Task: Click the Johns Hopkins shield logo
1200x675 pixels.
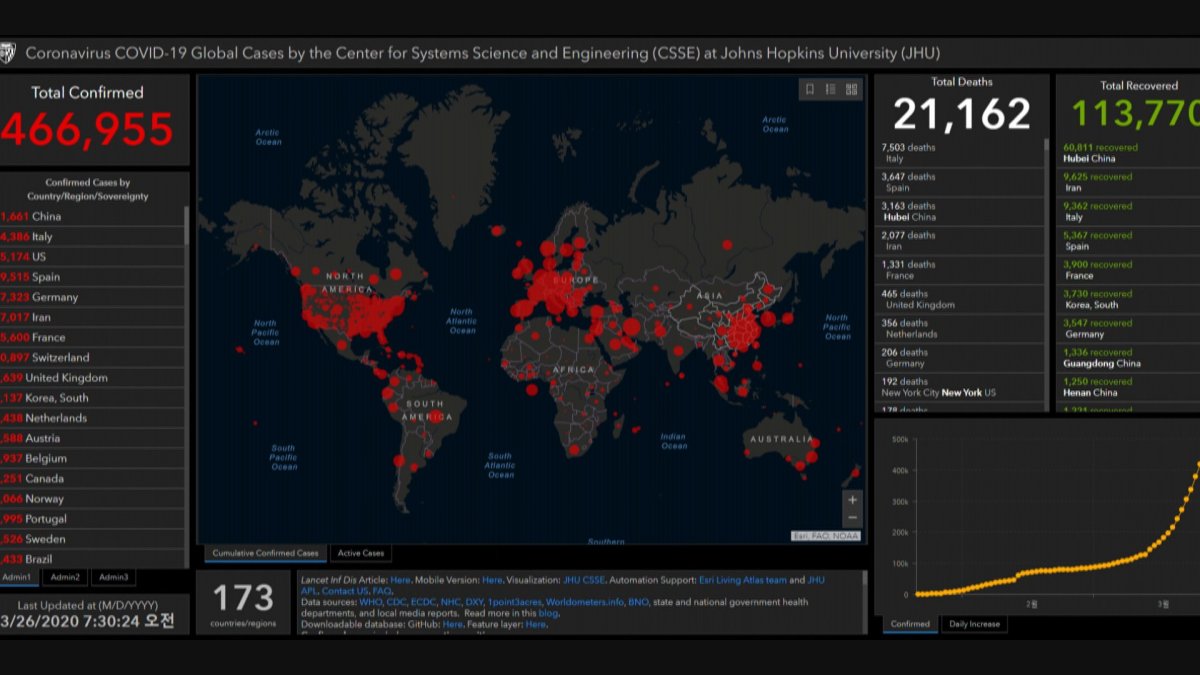Action: [8, 53]
